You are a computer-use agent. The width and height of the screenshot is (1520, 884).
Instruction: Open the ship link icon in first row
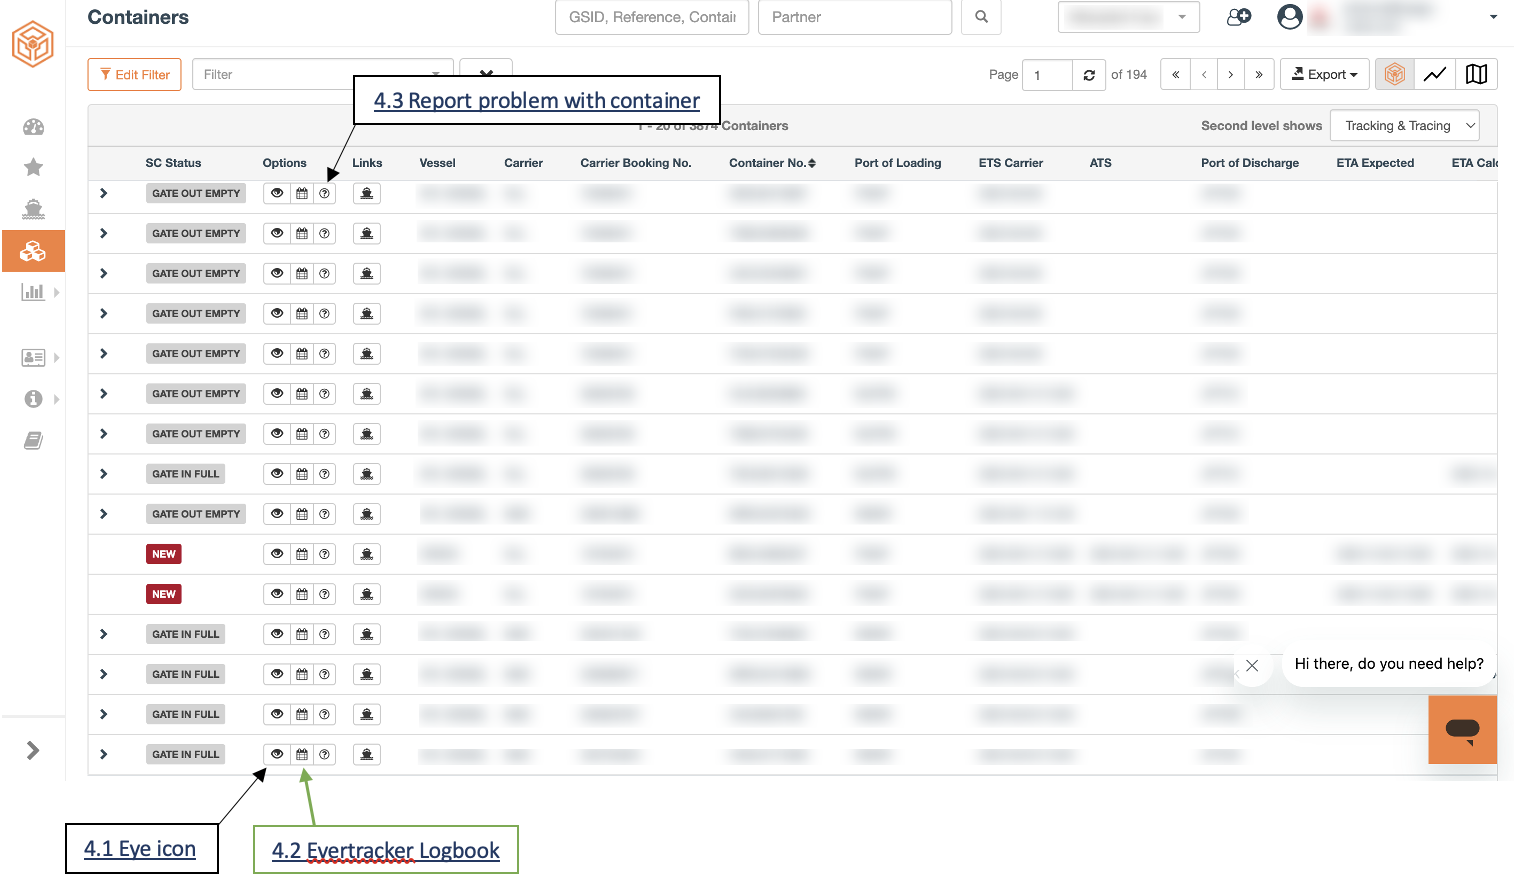tap(367, 194)
